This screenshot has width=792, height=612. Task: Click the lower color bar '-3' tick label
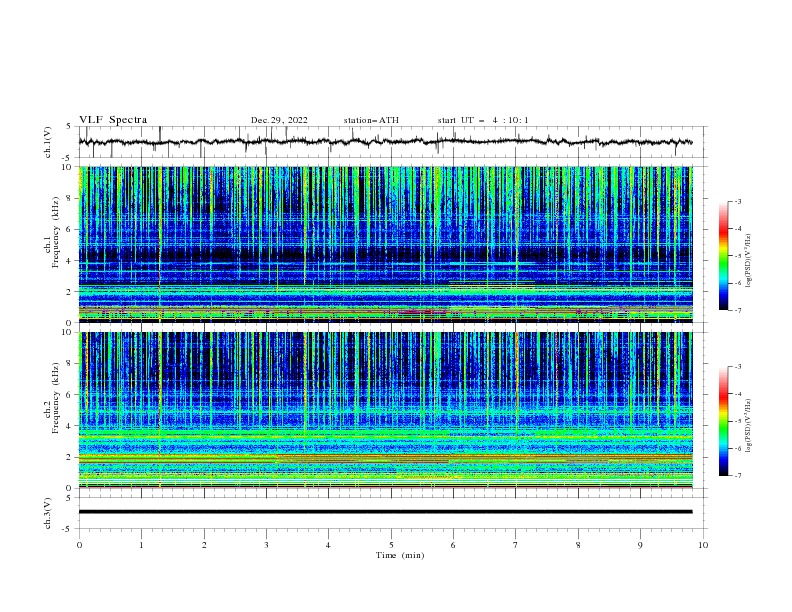(737, 367)
